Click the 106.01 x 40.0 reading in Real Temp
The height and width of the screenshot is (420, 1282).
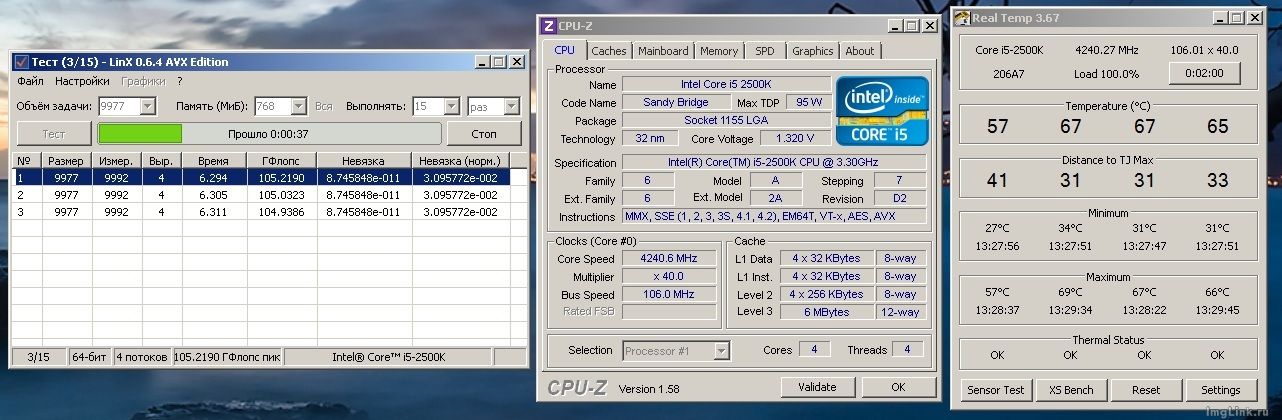1204,49
